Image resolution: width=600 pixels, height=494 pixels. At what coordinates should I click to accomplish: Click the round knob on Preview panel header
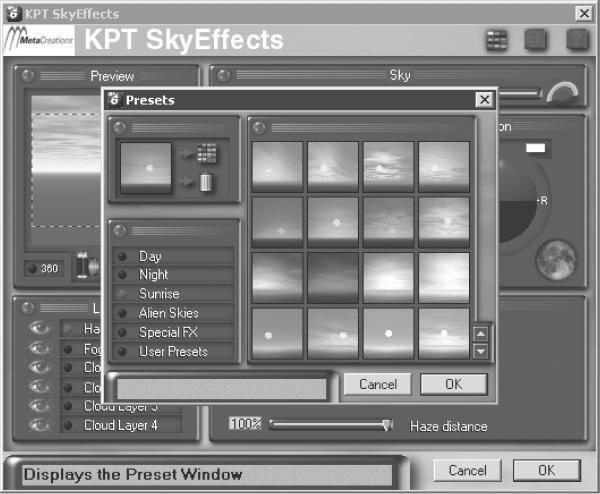(28, 75)
